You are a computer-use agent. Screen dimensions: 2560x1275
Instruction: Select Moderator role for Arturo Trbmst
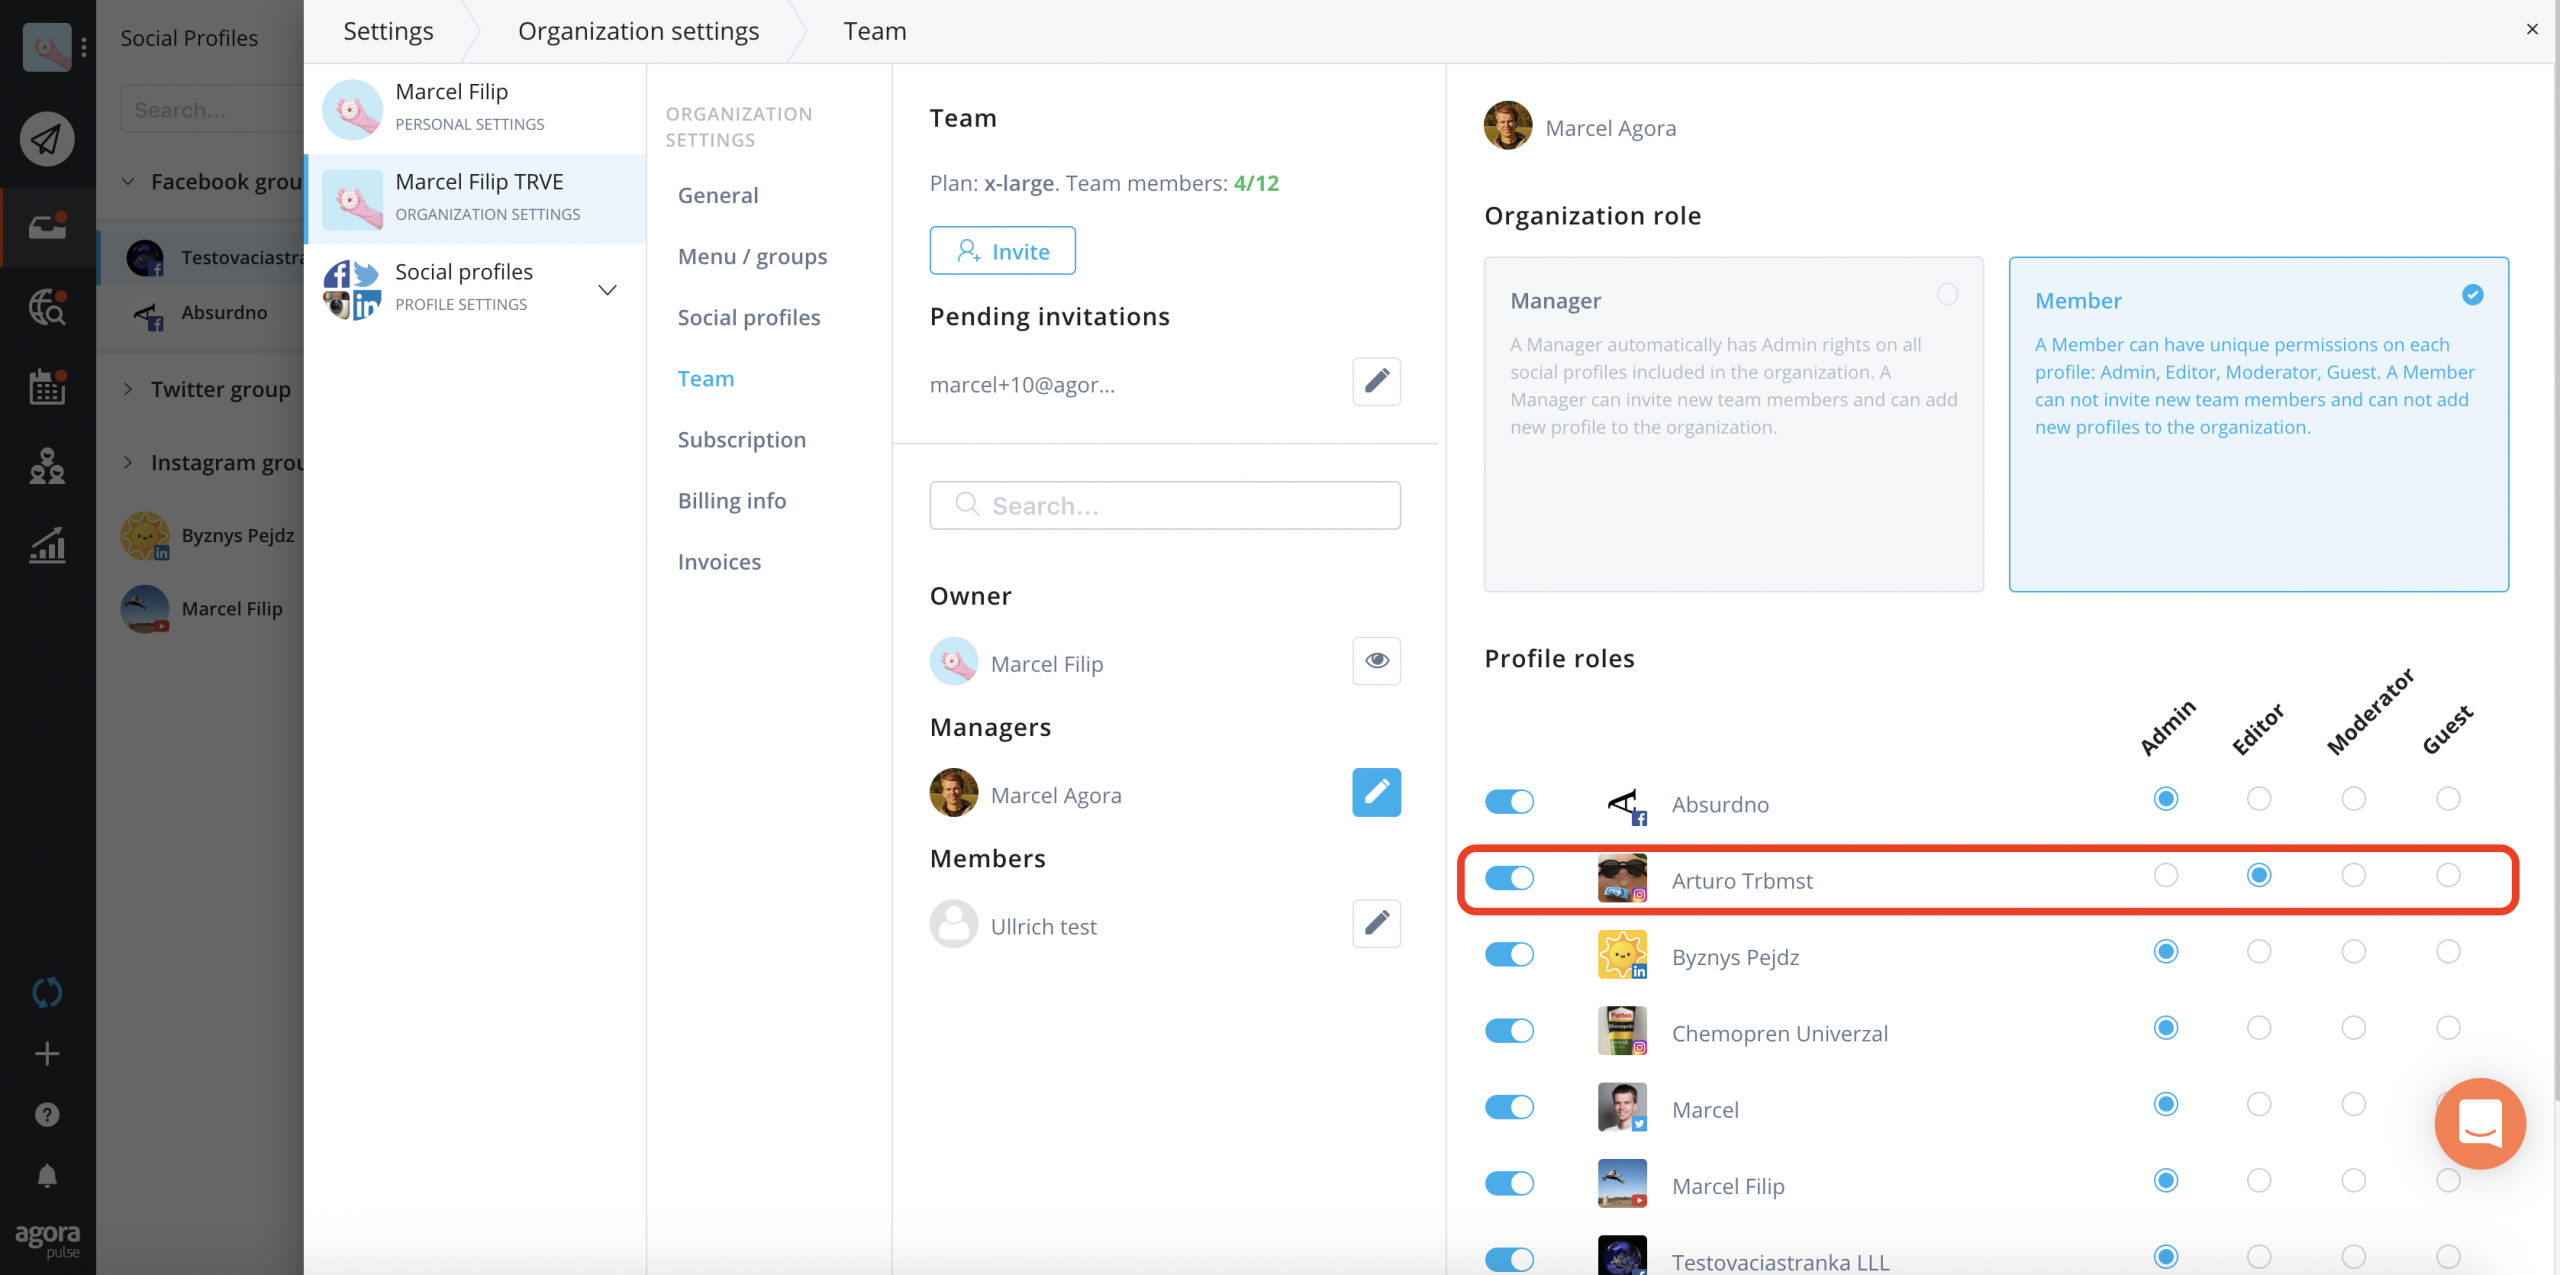coord(2353,875)
